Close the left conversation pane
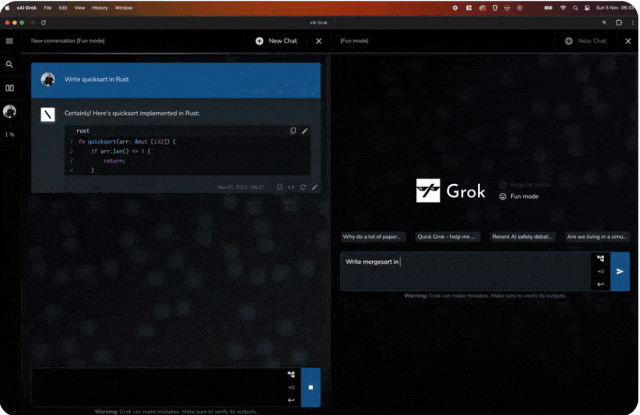640x415 pixels. [319, 41]
